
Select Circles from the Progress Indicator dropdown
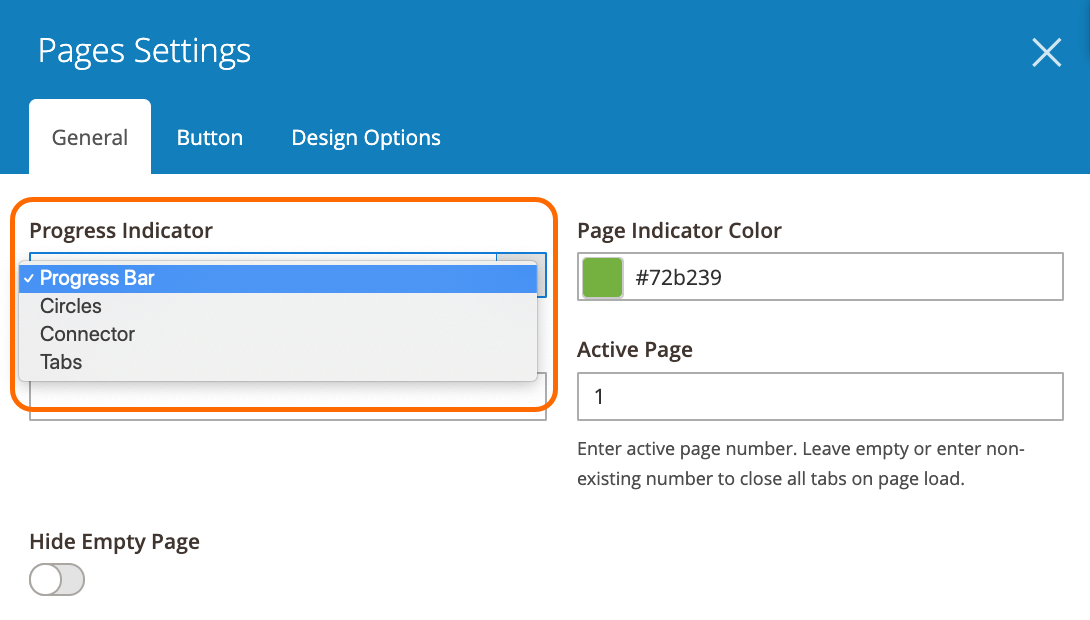click(70, 306)
